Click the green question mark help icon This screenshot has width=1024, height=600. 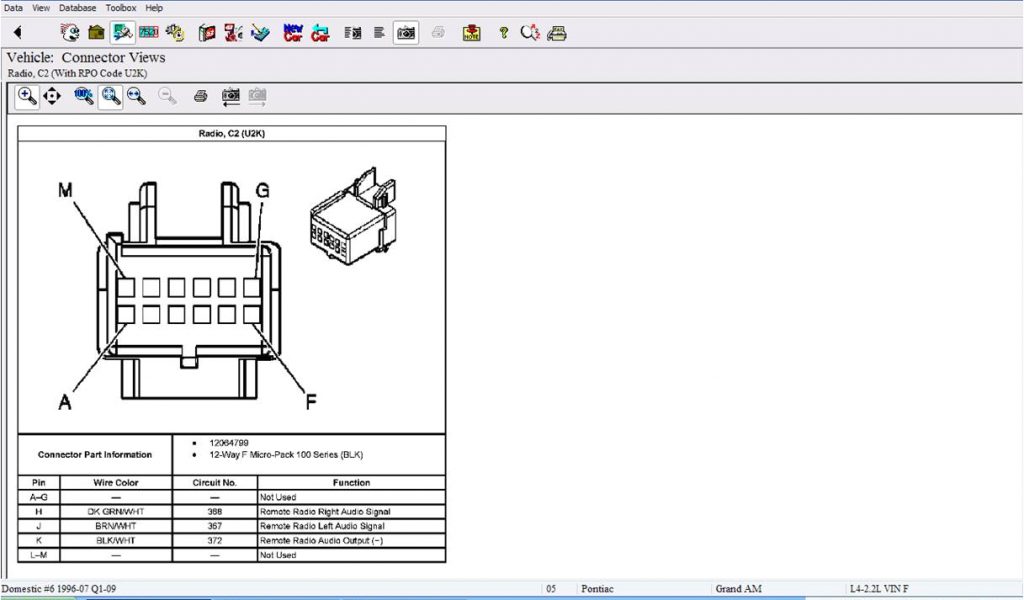click(503, 33)
